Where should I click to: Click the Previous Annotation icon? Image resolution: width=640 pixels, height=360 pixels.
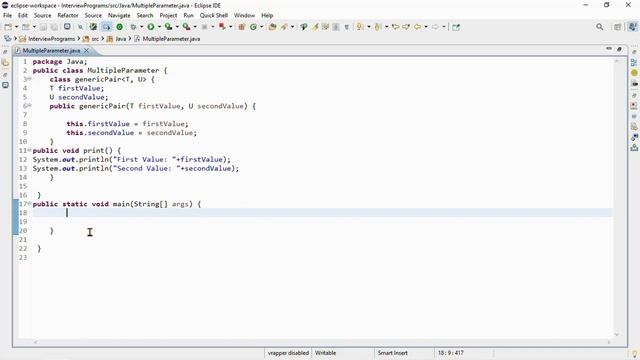pyautogui.click(x=378, y=27)
